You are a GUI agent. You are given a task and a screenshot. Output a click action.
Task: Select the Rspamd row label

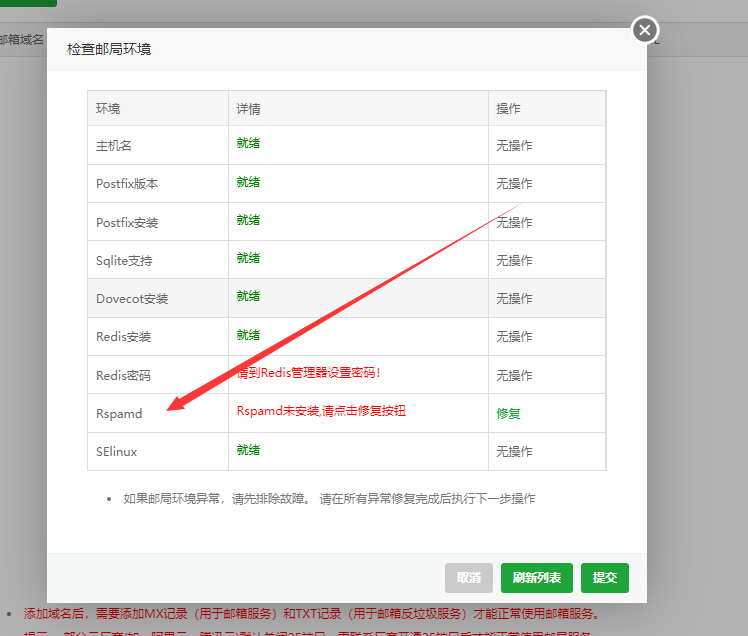[x=119, y=413]
